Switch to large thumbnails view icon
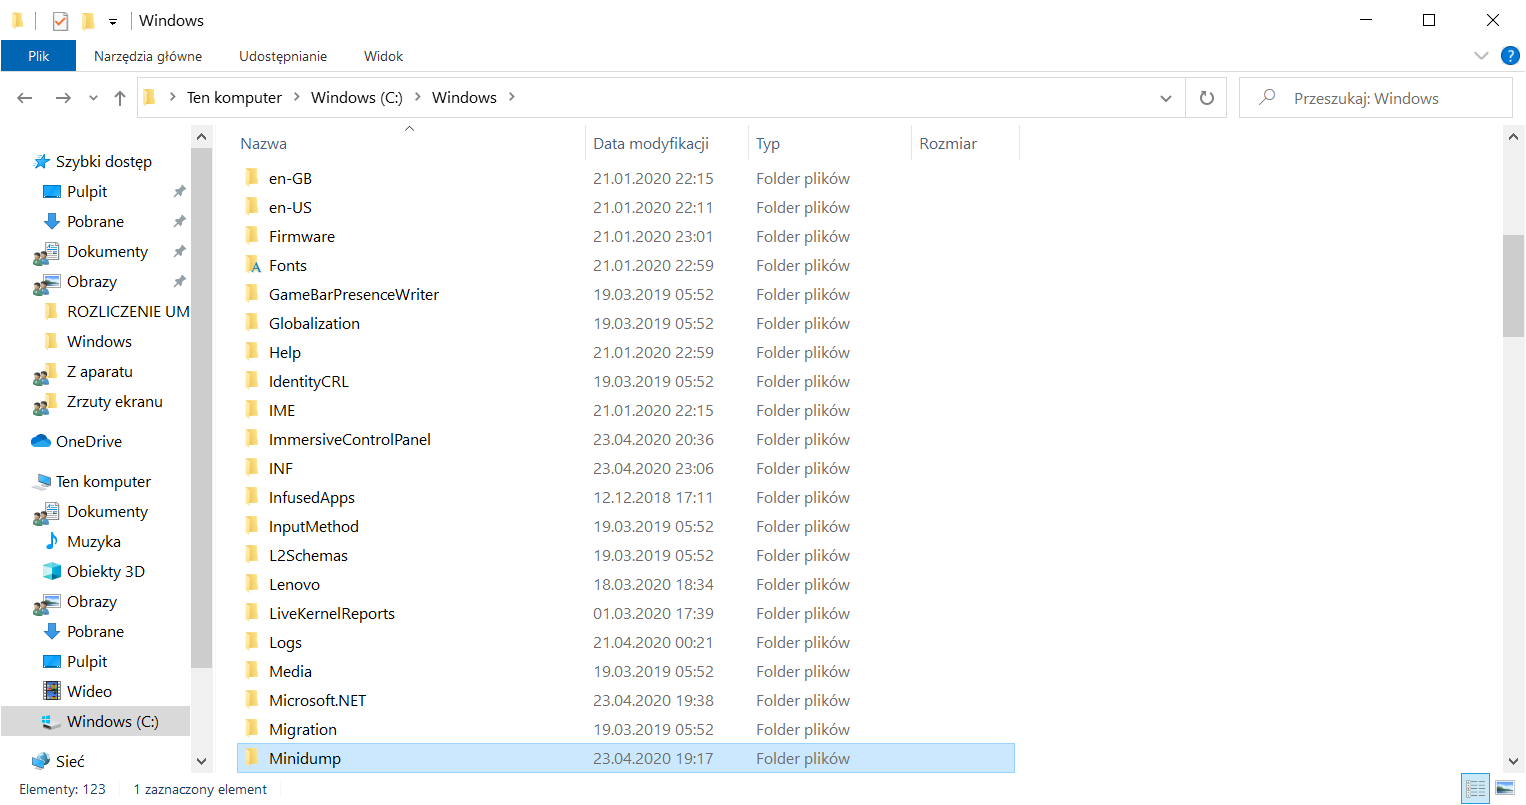The height and width of the screenshot is (805, 1526). coord(1505,789)
